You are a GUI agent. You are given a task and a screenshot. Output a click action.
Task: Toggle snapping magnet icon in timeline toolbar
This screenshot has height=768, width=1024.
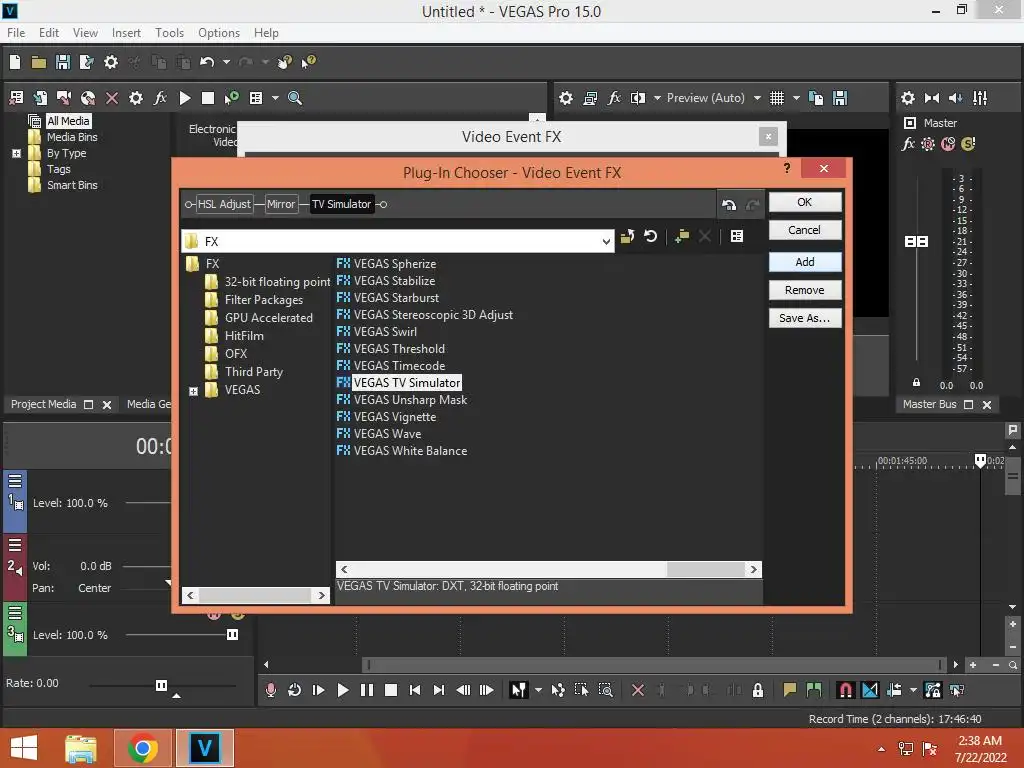(x=845, y=690)
